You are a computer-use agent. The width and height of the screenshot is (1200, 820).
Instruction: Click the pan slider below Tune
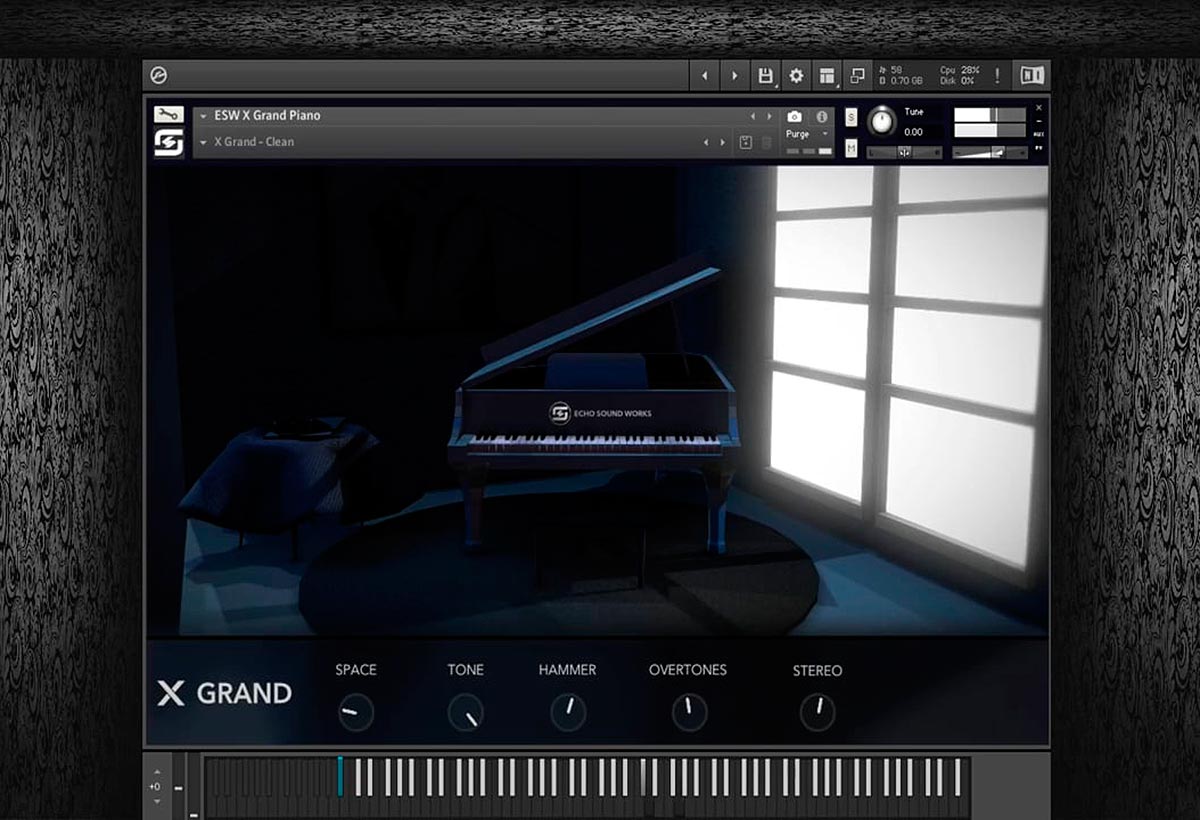point(904,153)
